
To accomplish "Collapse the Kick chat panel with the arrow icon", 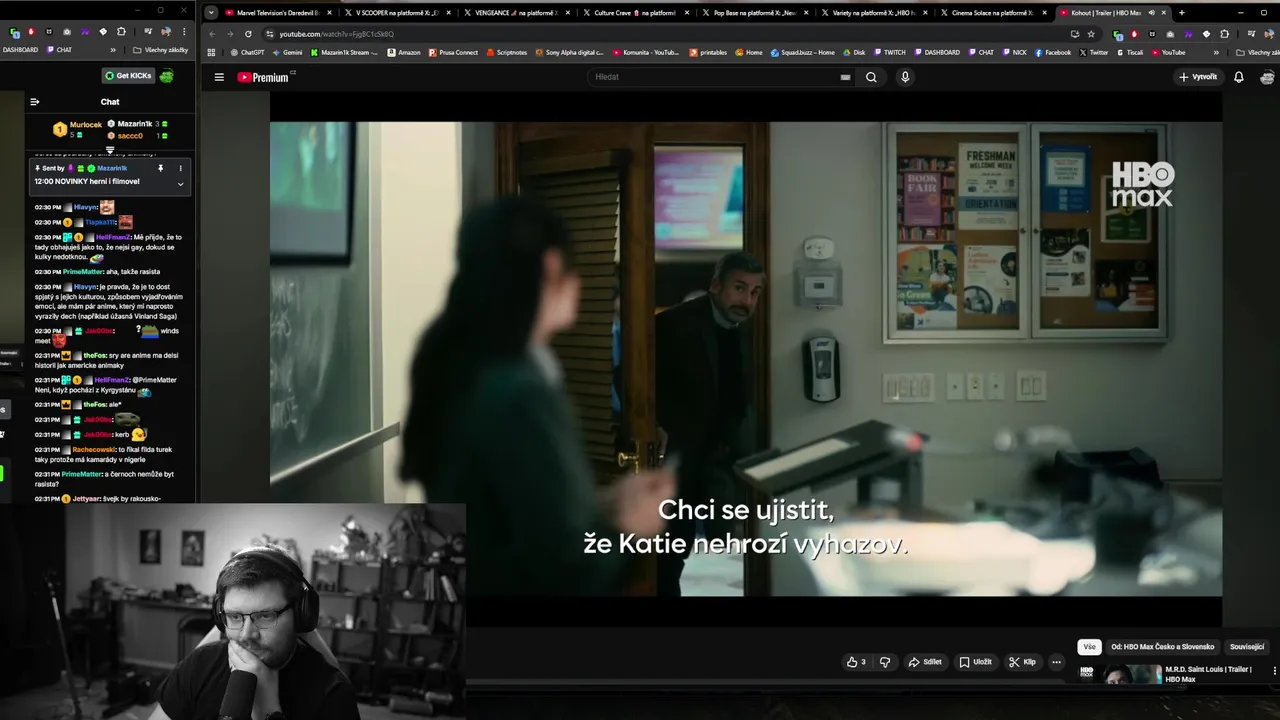I will (x=34, y=101).
